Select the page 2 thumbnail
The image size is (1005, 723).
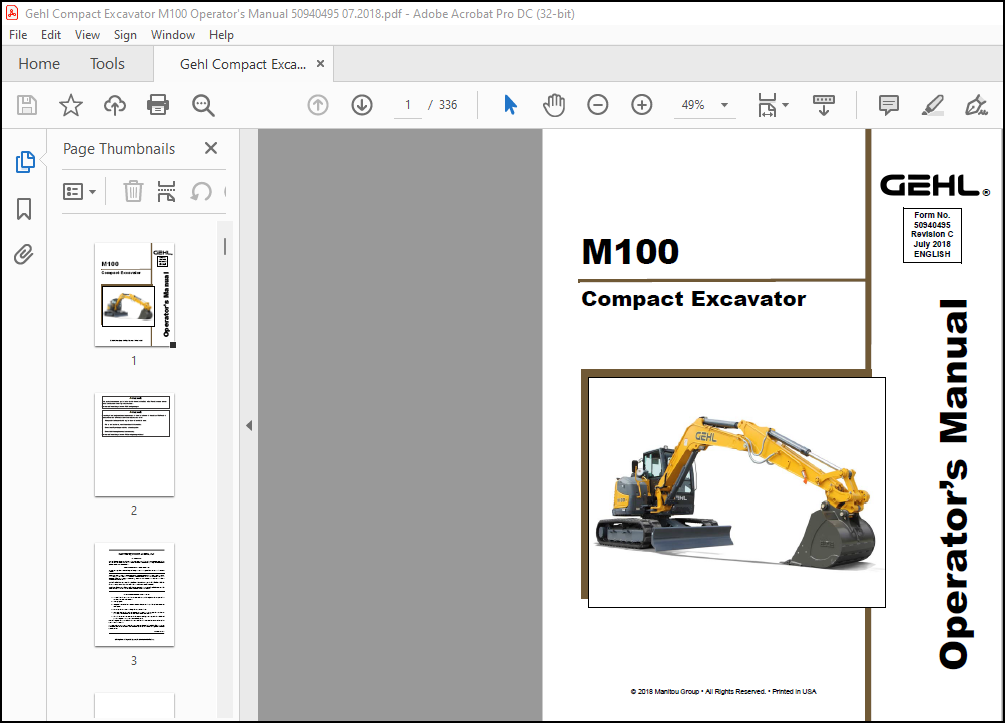[x=135, y=445]
